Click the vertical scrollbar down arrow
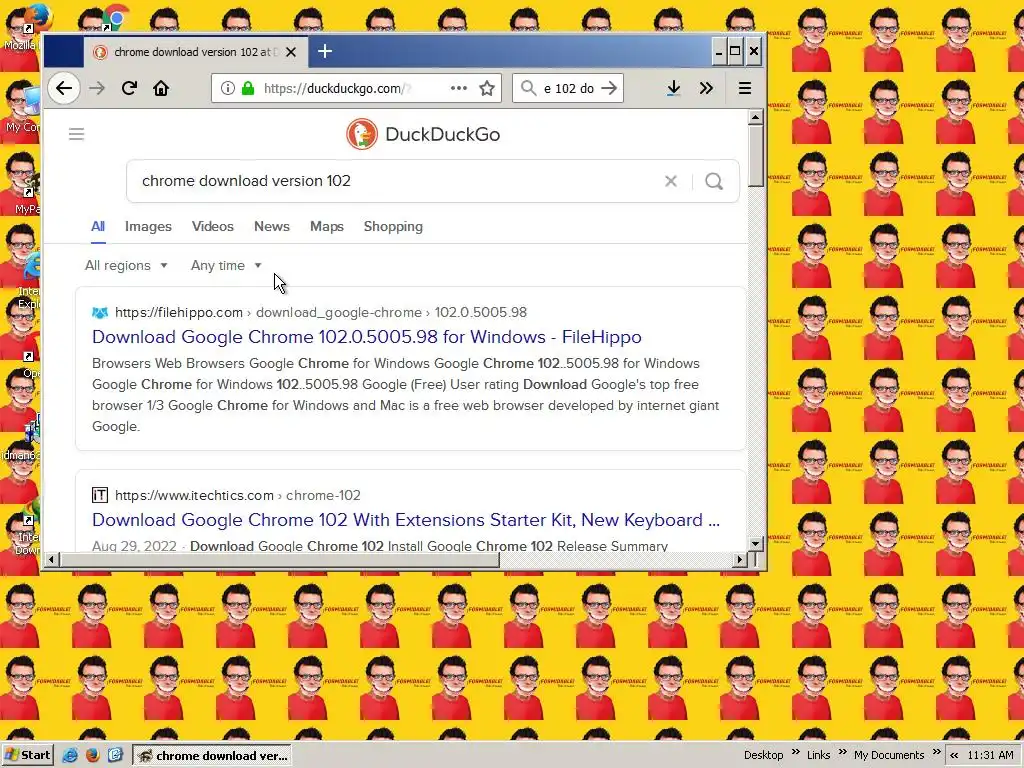Screen dimensions: 1024x768 (756, 543)
